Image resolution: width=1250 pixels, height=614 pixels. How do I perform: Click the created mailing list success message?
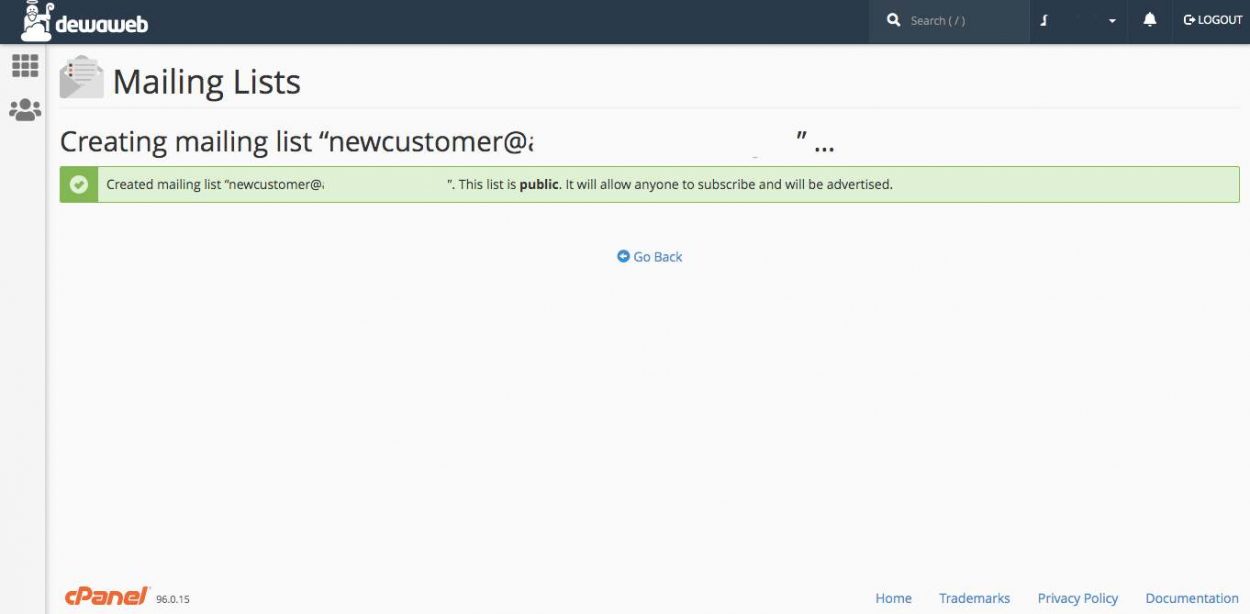pos(500,185)
